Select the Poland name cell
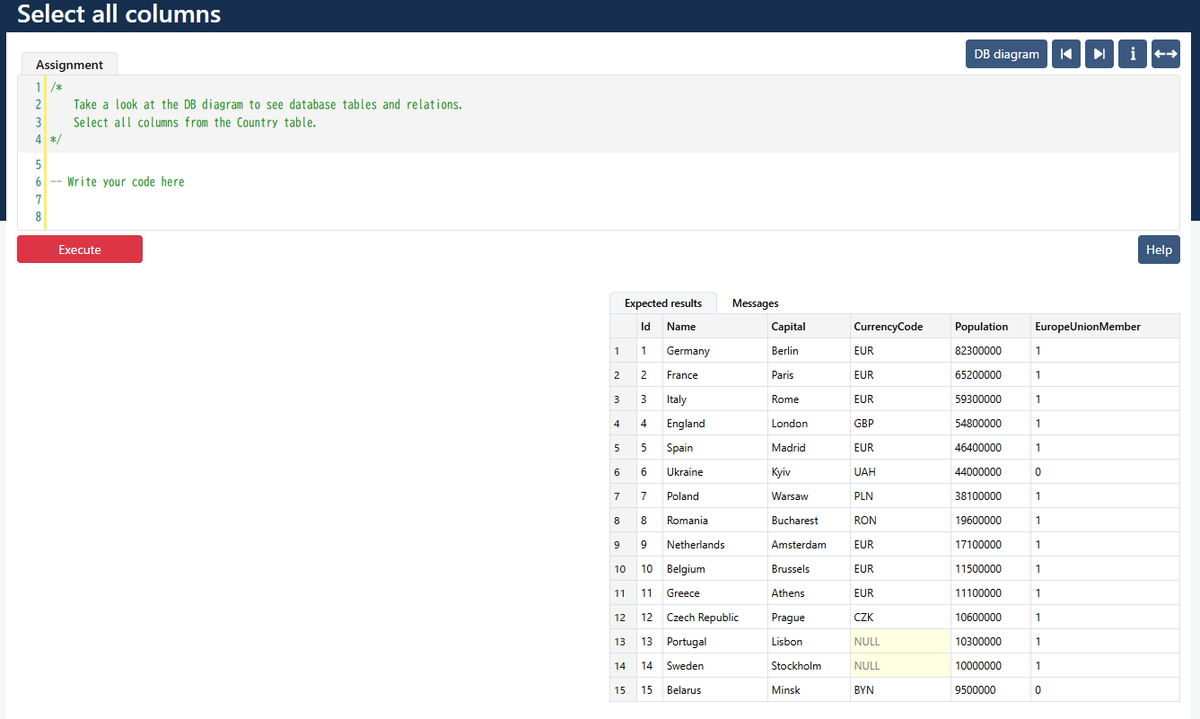Image resolution: width=1200 pixels, height=719 pixels. click(715, 496)
